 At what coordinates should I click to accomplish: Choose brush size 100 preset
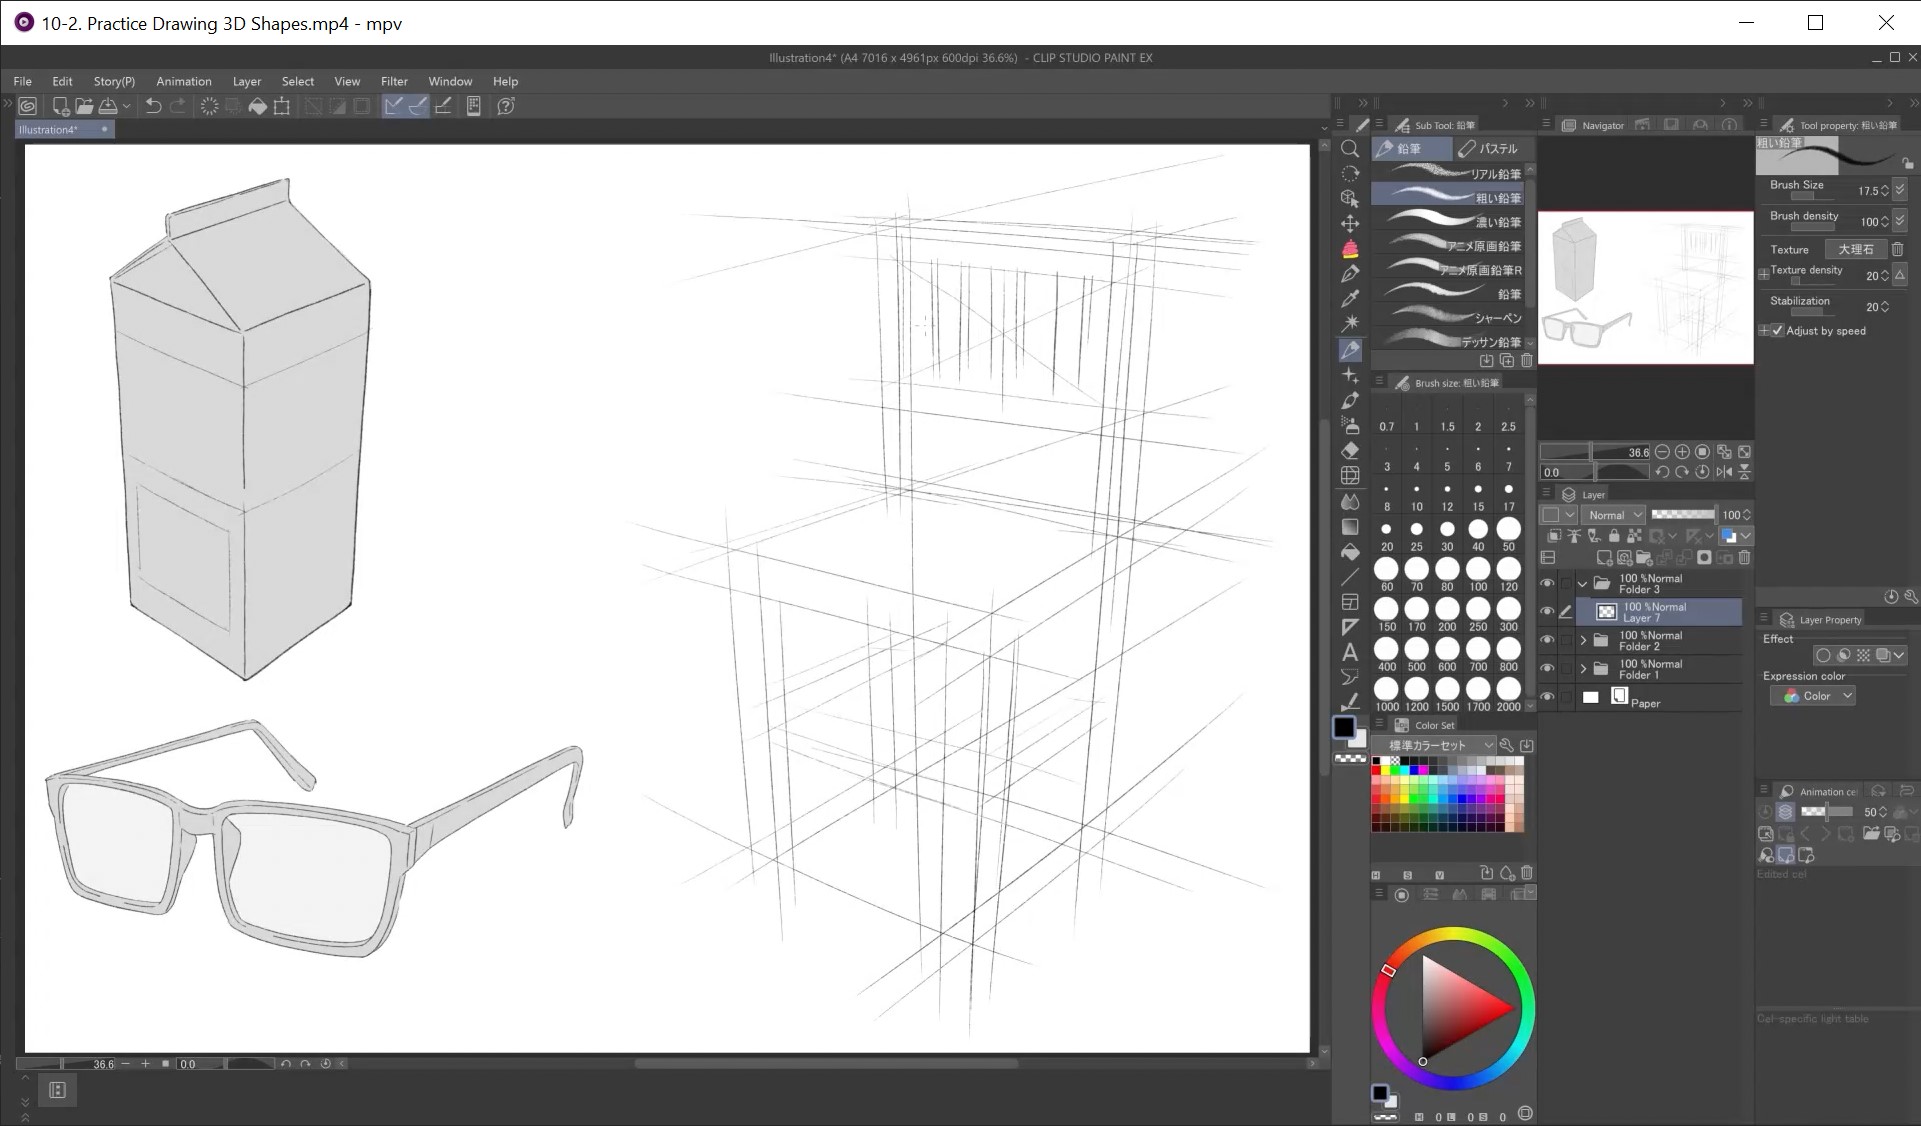click(1478, 575)
